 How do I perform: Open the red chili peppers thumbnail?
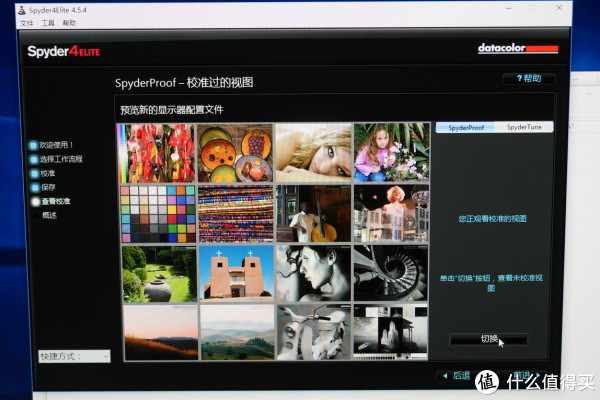click(156, 153)
